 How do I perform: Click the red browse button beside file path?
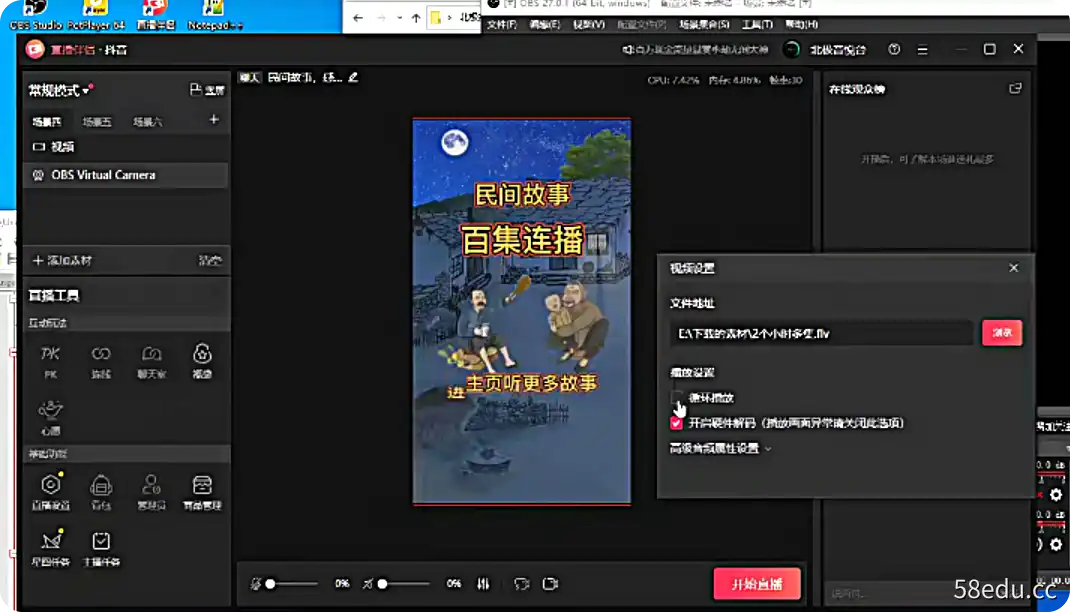click(x=1002, y=333)
